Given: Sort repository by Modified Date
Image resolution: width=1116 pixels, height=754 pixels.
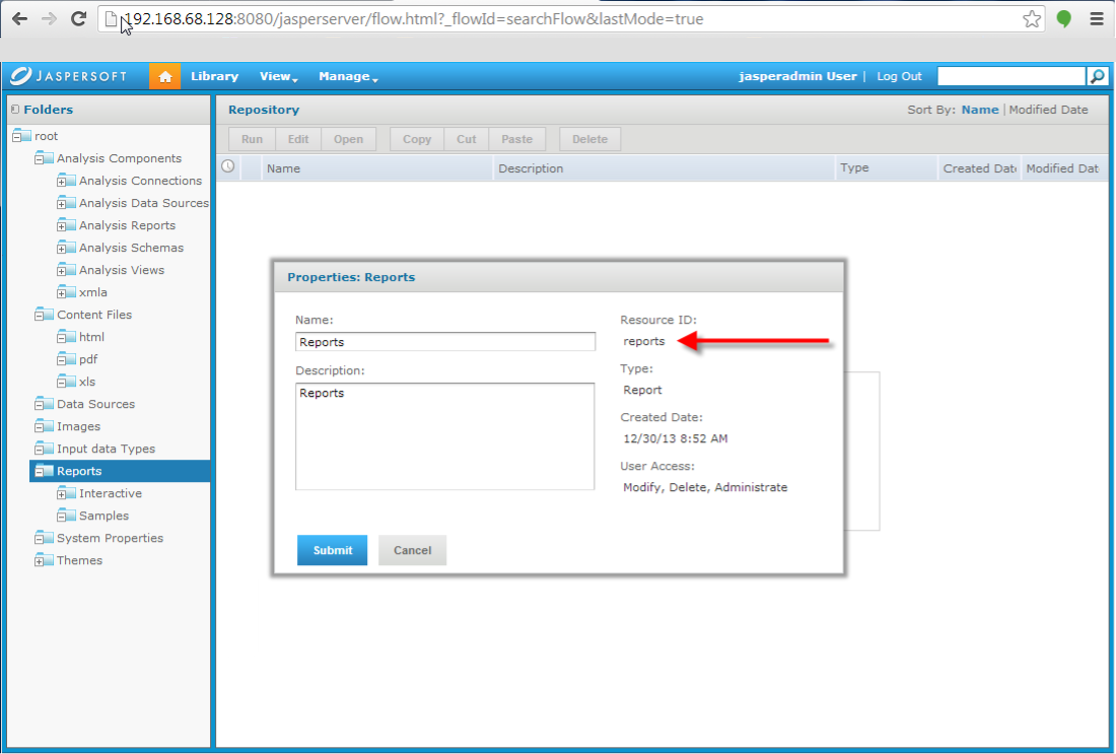Looking at the screenshot, I should tap(1048, 110).
